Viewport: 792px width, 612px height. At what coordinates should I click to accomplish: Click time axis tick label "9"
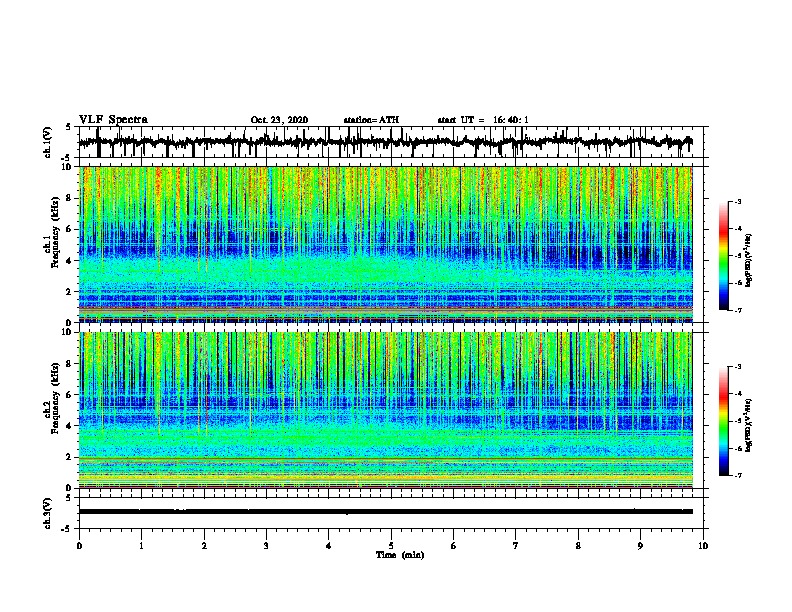tap(640, 546)
